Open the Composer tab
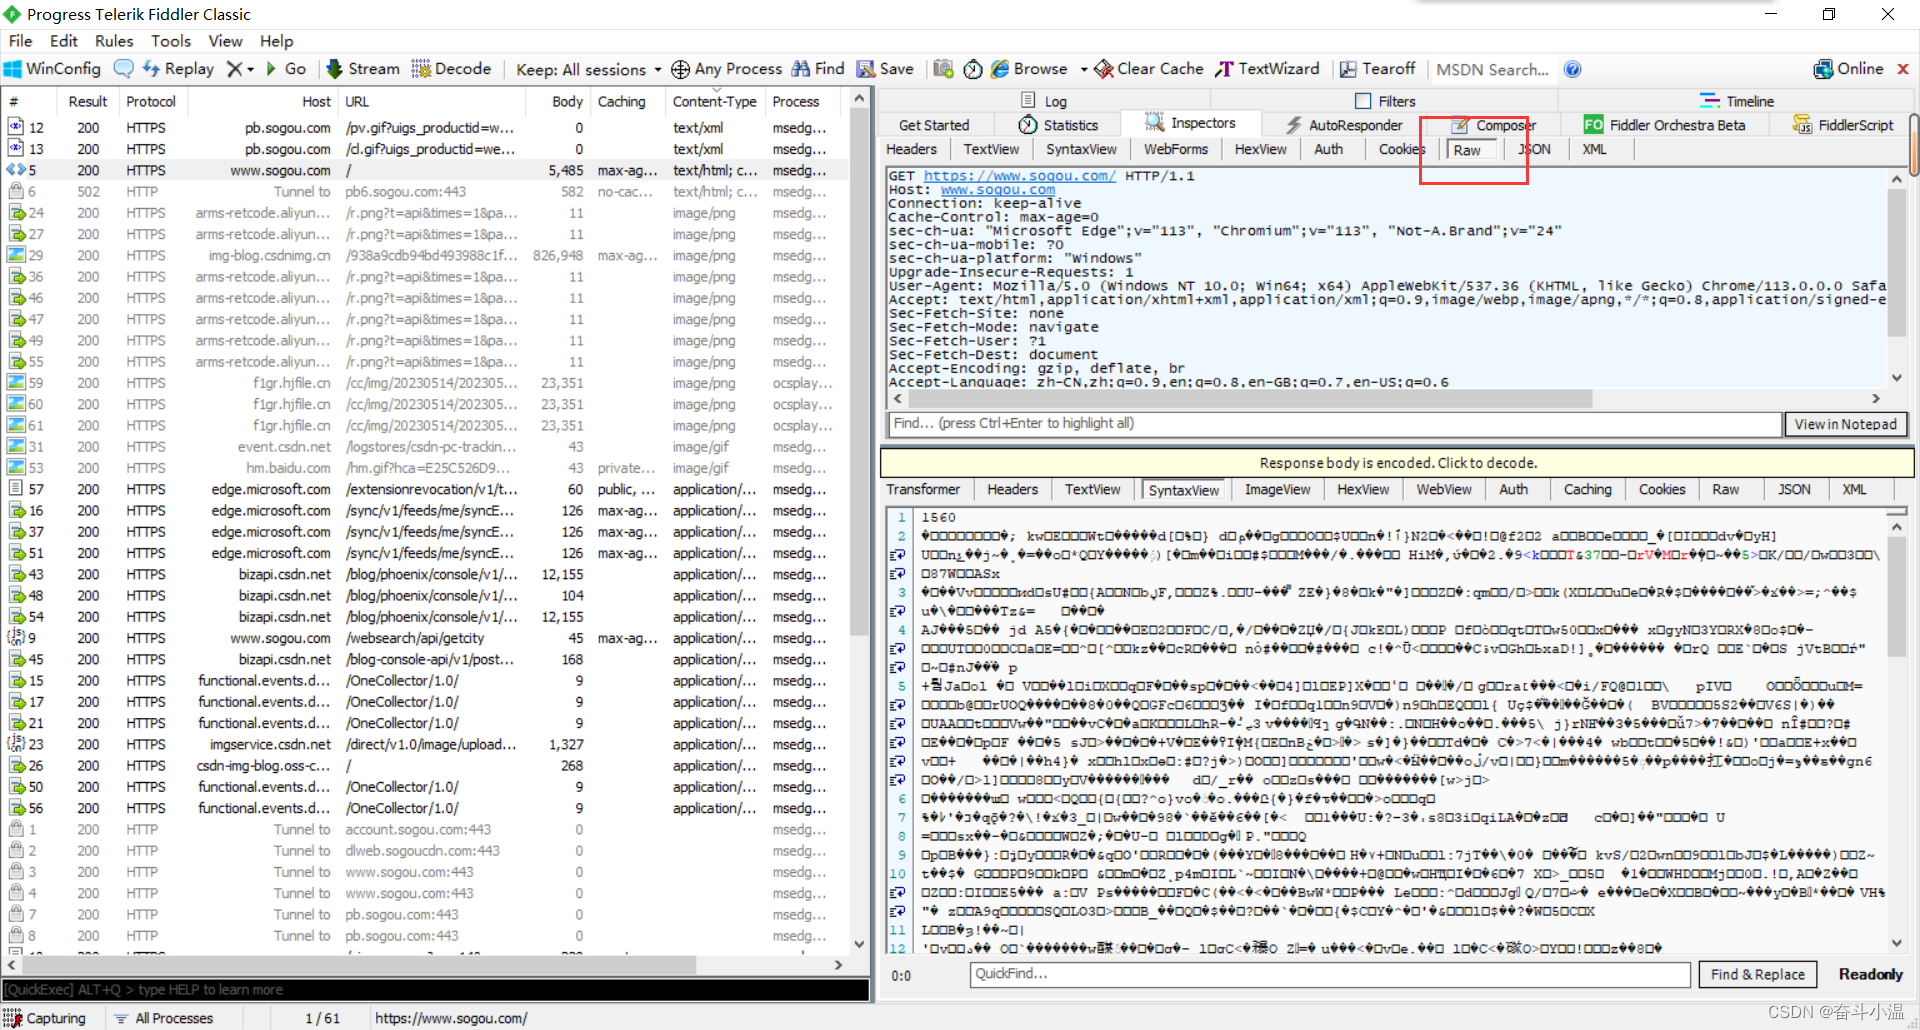The image size is (1920, 1030). click(1492, 125)
